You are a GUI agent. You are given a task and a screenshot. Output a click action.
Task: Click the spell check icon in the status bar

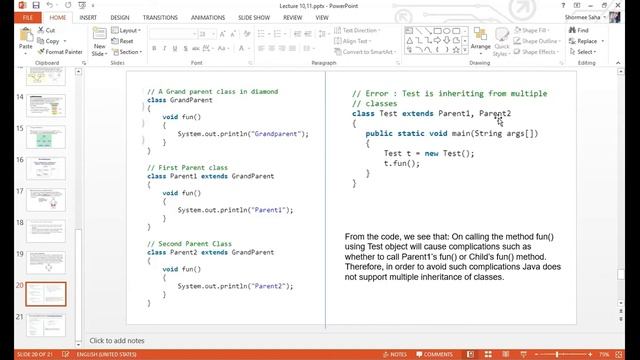(x=65, y=354)
